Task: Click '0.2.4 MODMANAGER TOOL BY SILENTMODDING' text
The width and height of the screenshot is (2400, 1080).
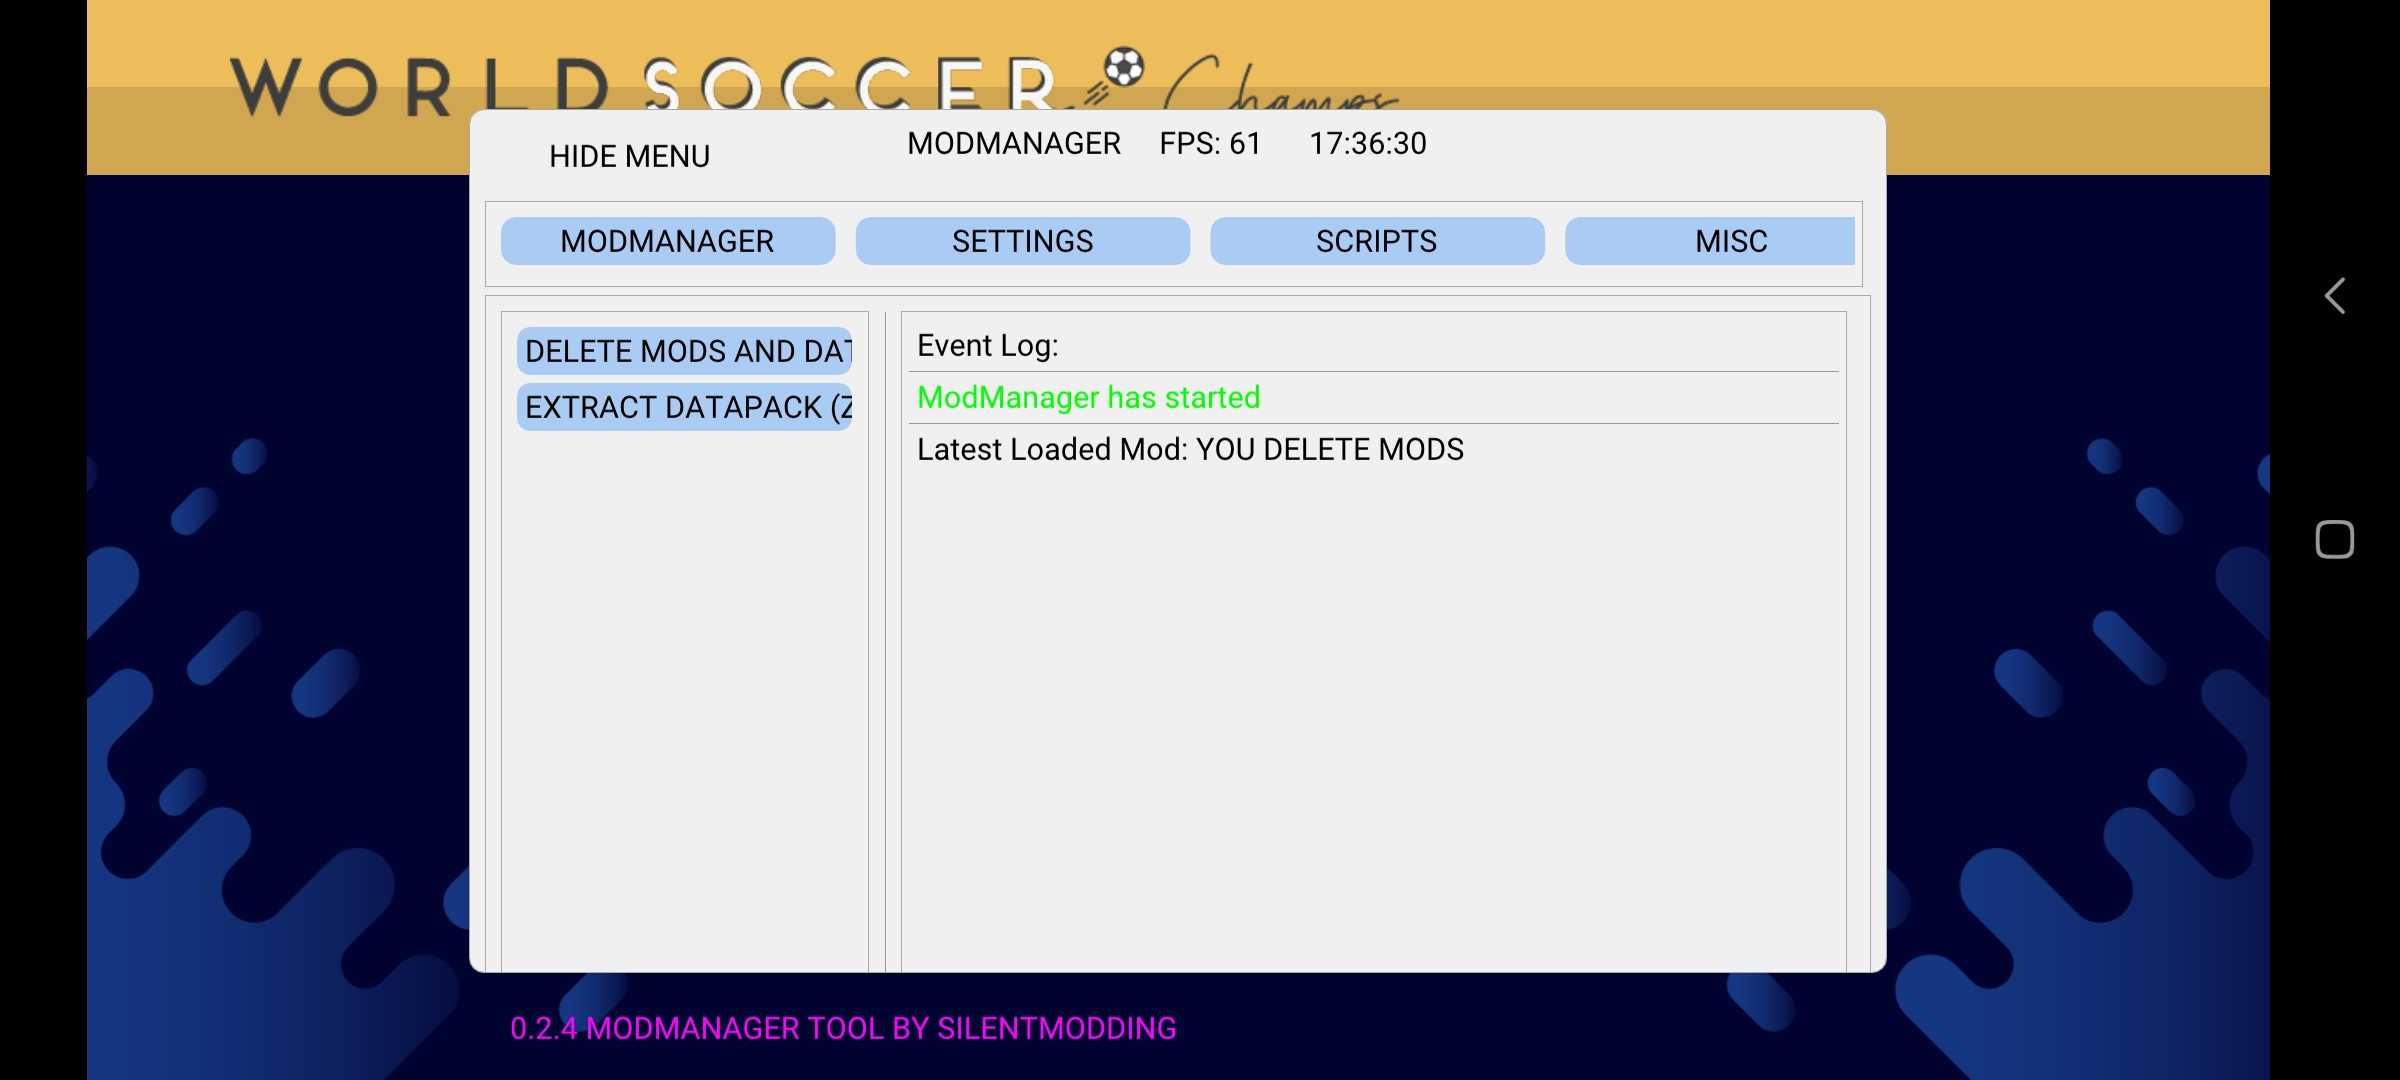Action: tap(843, 1028)
